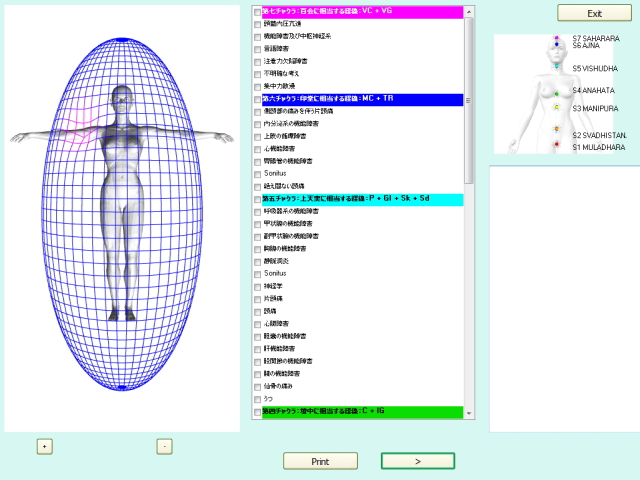
Task: Click the minus zoom button below aura model
Action: 165,446
